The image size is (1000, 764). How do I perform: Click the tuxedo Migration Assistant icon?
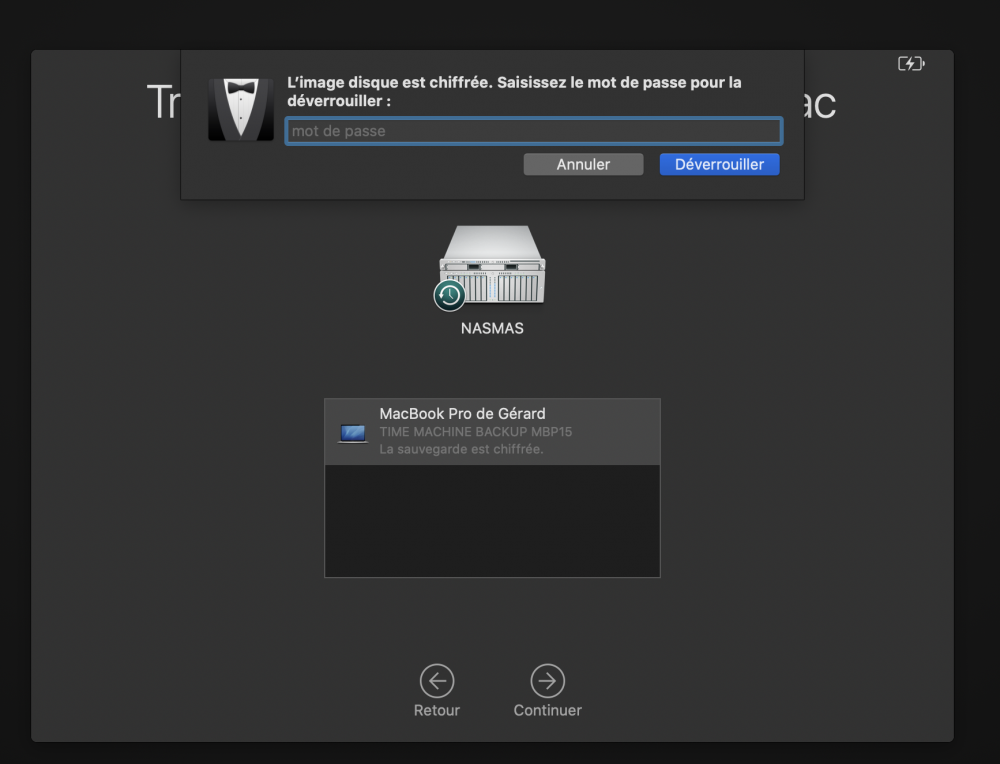click(x=241, y=109)
